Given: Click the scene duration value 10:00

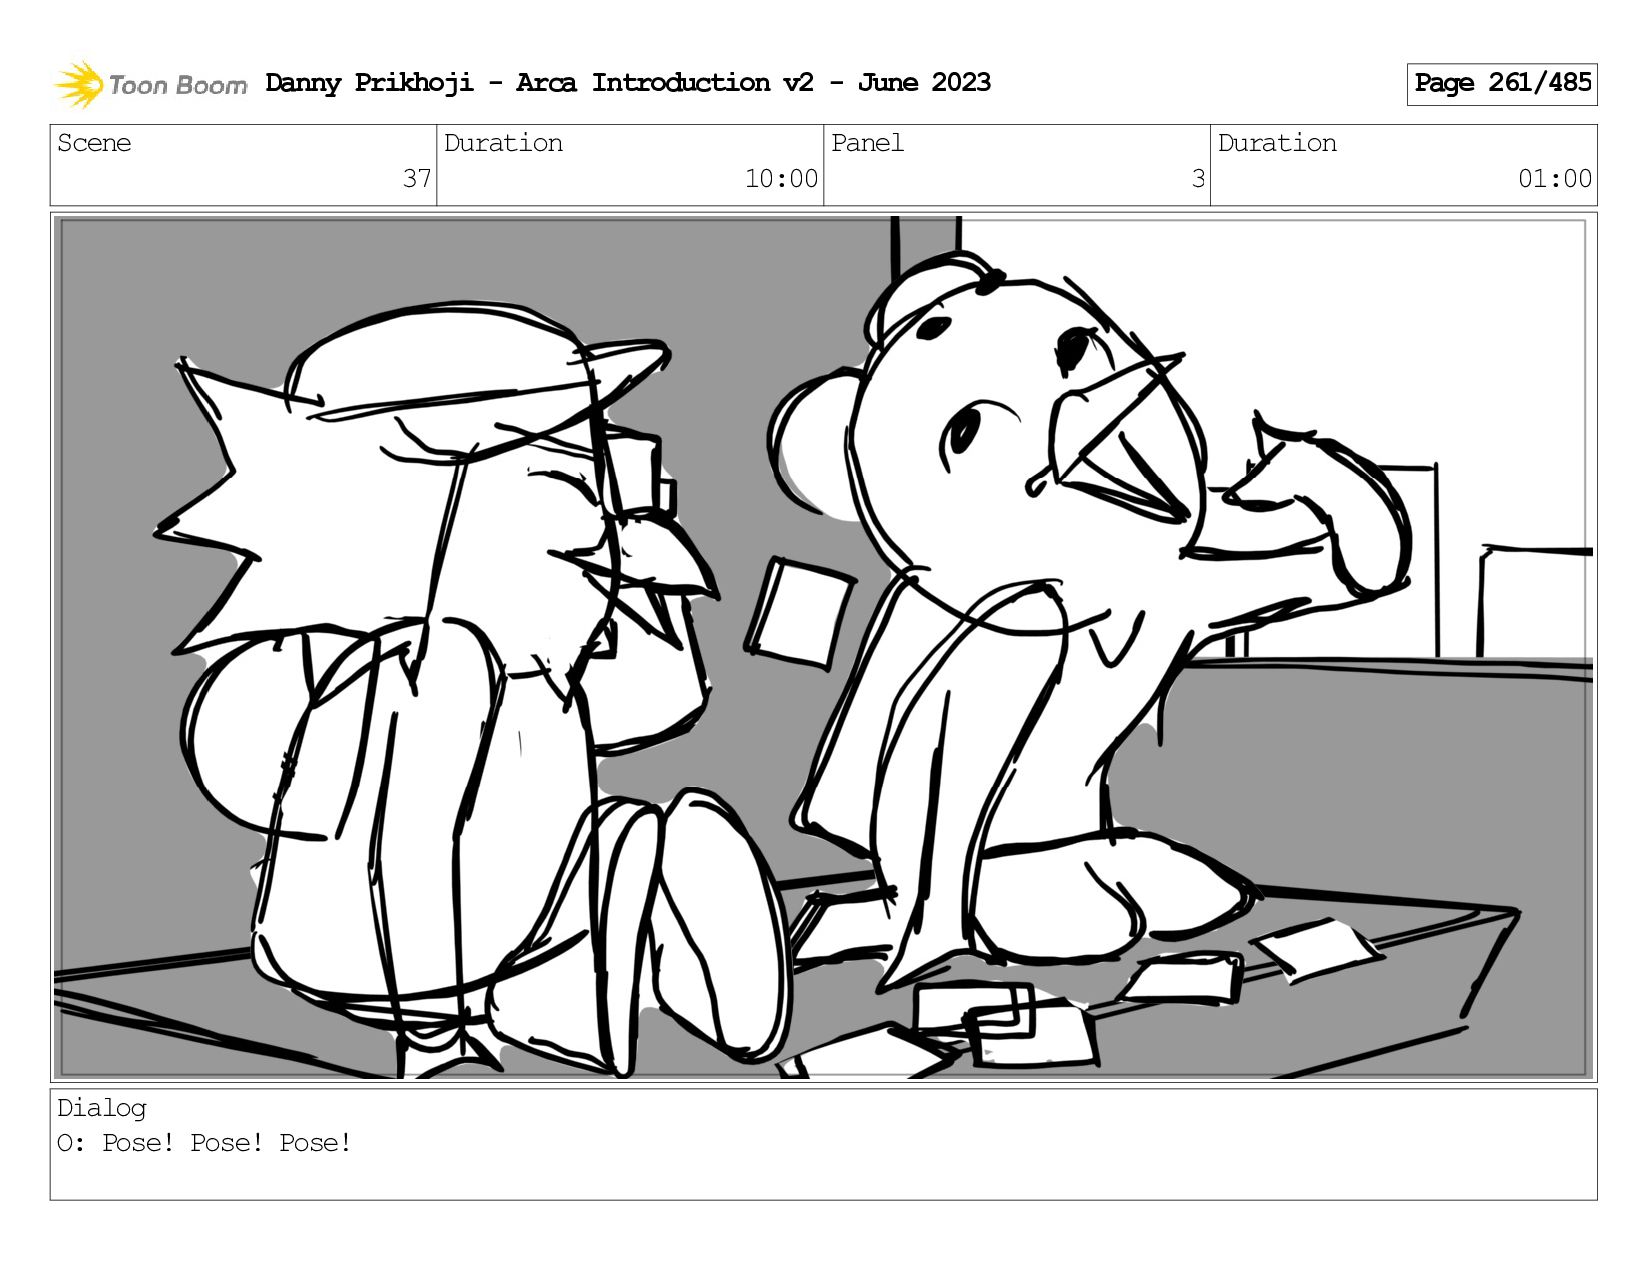Looking at the screenshot, I should [x=781, y=179].
